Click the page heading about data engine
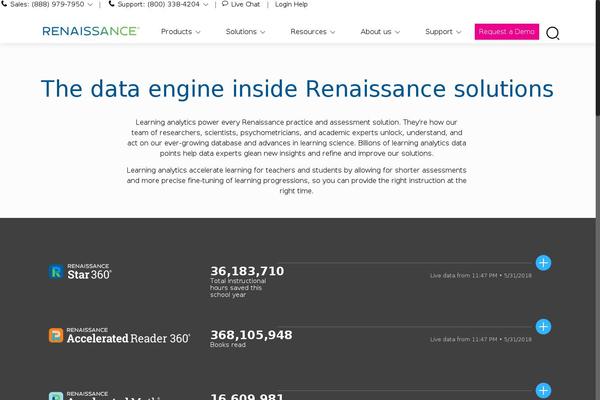Viewport: 600px width, 400px height. click(x=297, y=89)
